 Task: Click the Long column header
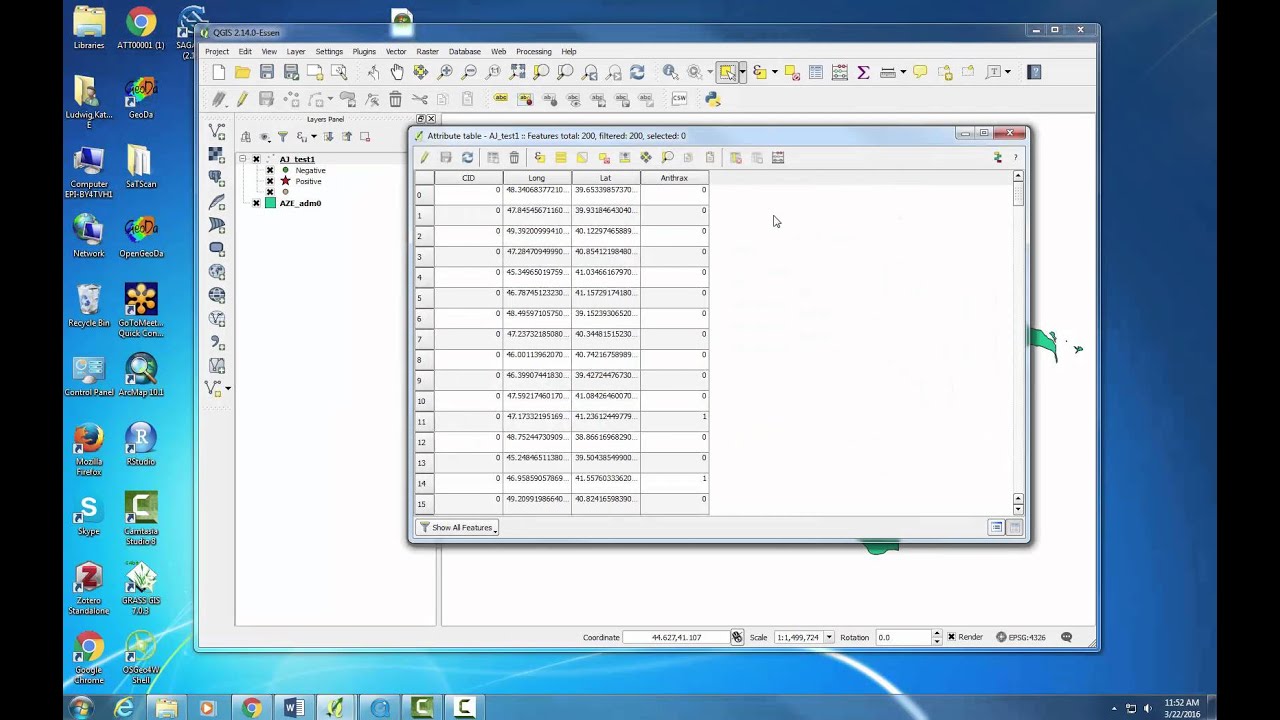click(x=537, y=178)
